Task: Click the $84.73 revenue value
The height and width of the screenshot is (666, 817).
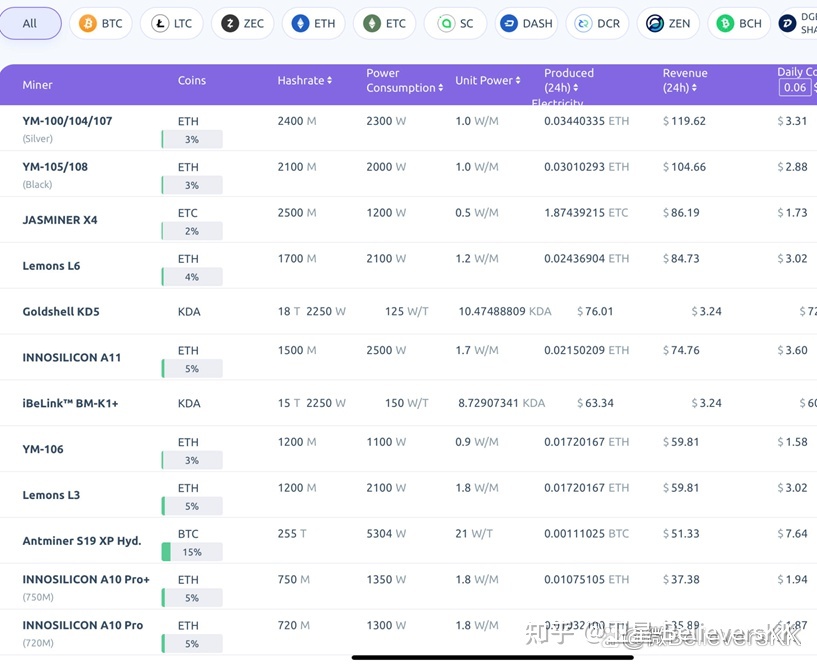Action: click(x=681, y=258)
